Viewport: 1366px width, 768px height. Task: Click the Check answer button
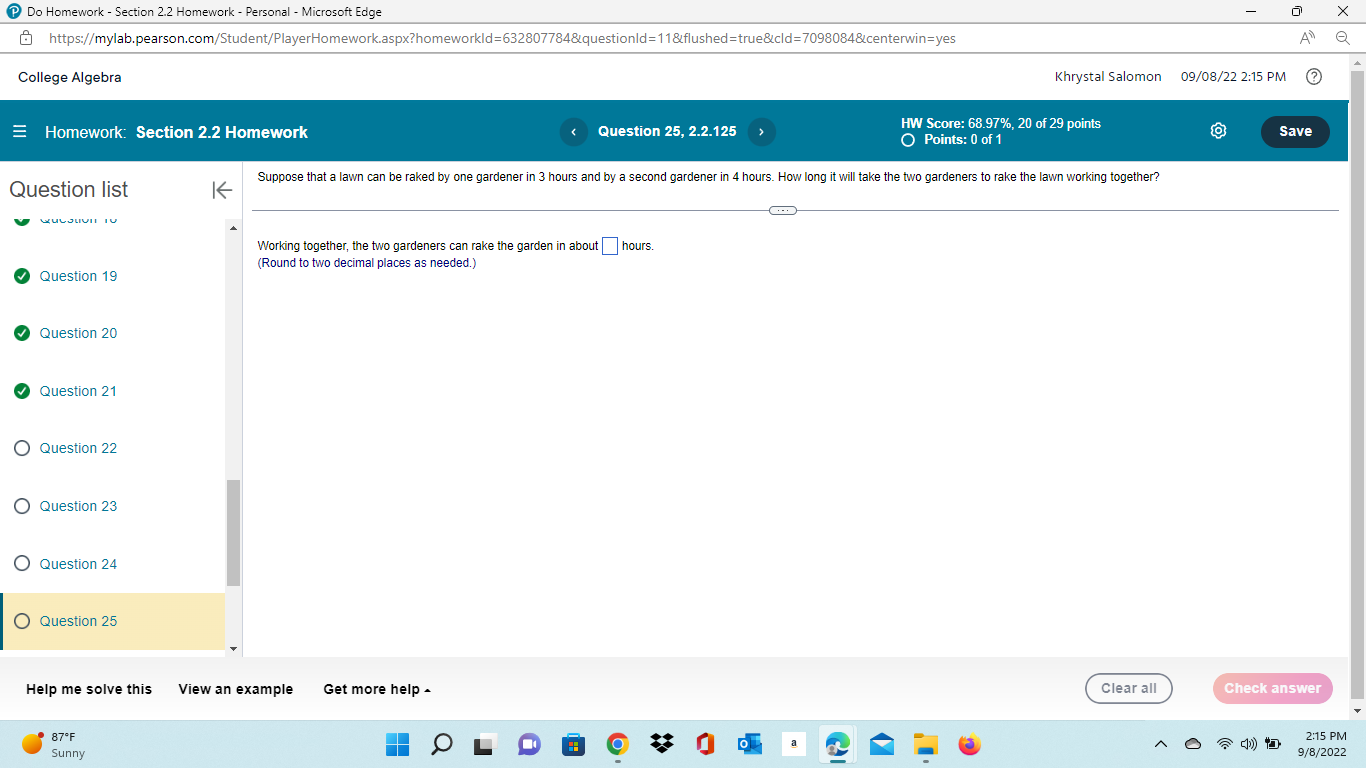click(x=1272, y=688)
